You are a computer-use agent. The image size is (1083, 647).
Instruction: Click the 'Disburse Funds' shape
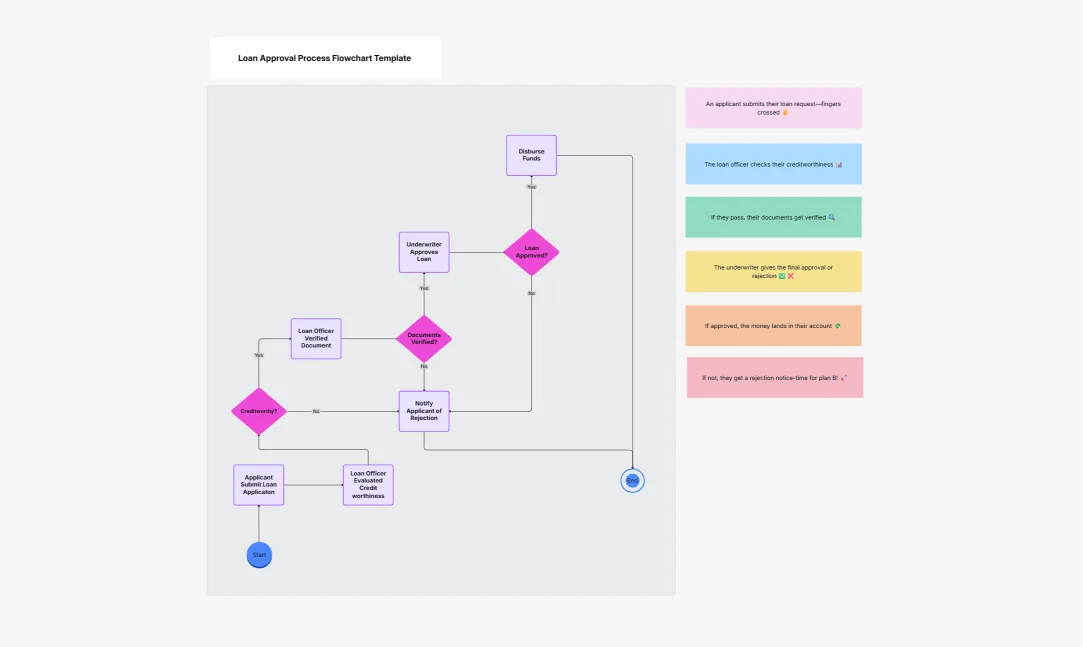531,154
